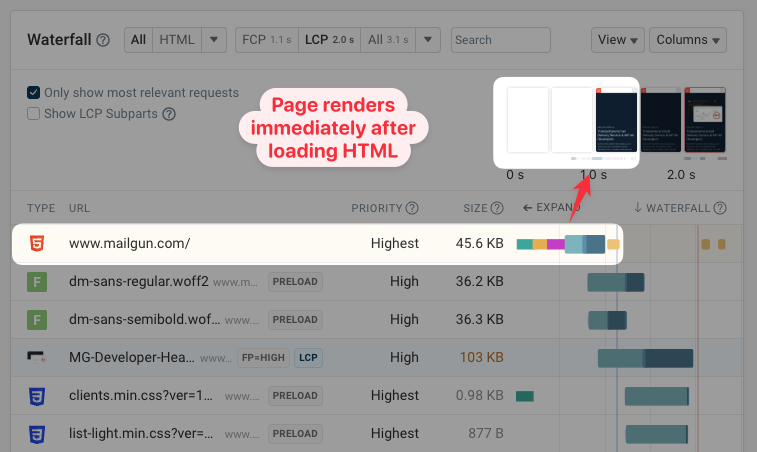This screenshot has width=757, height=452.
Task: Click the CSS icon for clients.min.css
Action: tap(36, 395)
